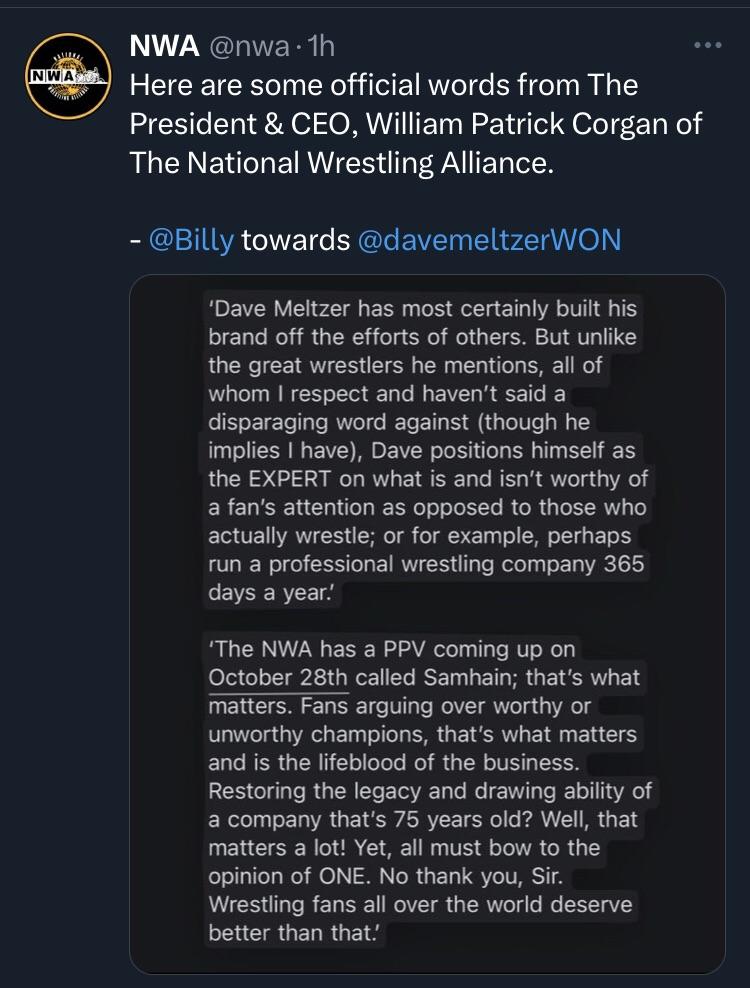
Task: Open the attached statement image
Action: coord(427,624)
